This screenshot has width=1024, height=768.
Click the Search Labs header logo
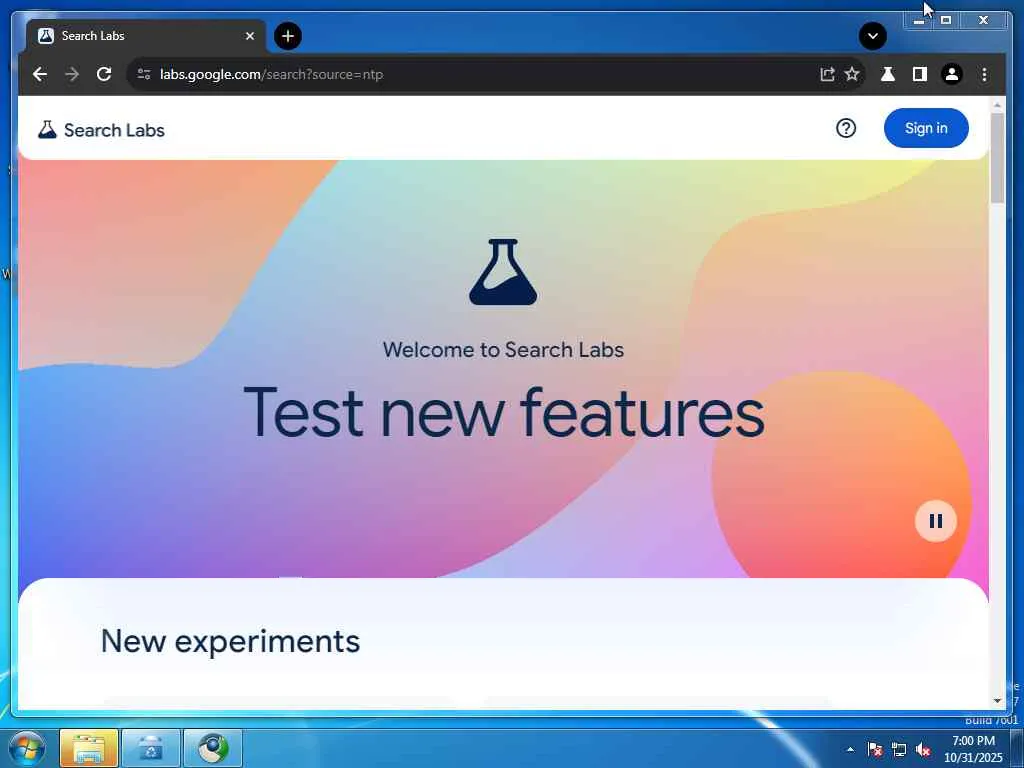click(x=101, y=130)
